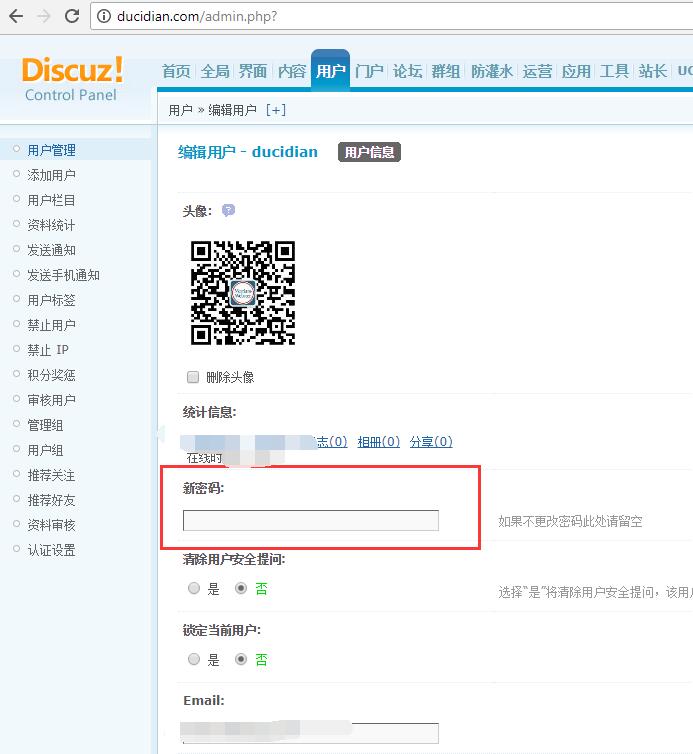693x754 pixels.
Task: Open 用户标签 in the sidebar
Action: (x=51, y=300)
